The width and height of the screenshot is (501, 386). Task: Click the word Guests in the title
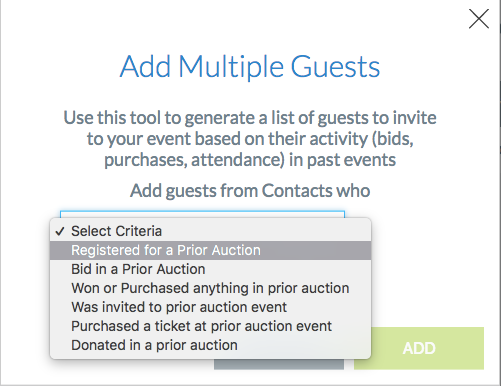point(335,67)
